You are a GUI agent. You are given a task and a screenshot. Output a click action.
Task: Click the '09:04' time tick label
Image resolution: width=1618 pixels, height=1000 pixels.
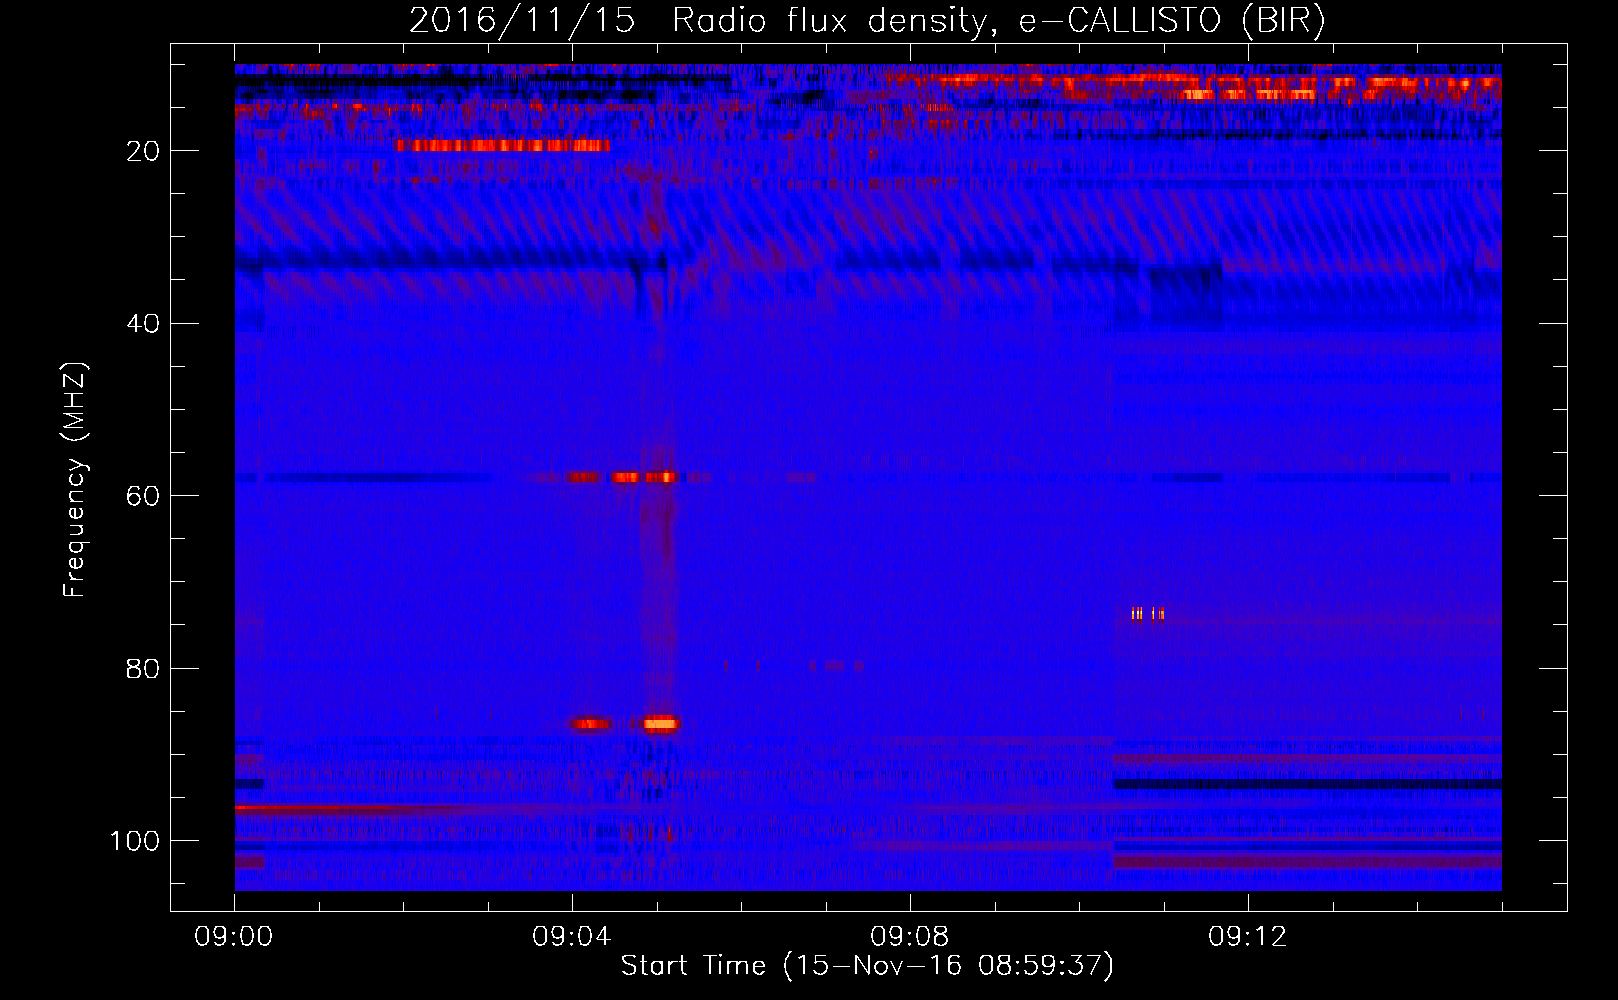(572, 937)
